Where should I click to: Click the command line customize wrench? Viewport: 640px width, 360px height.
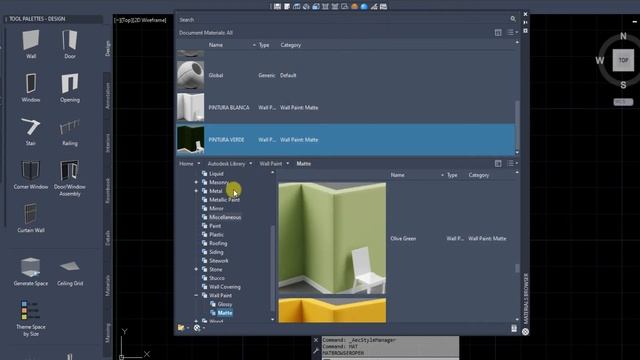[316, 350]
